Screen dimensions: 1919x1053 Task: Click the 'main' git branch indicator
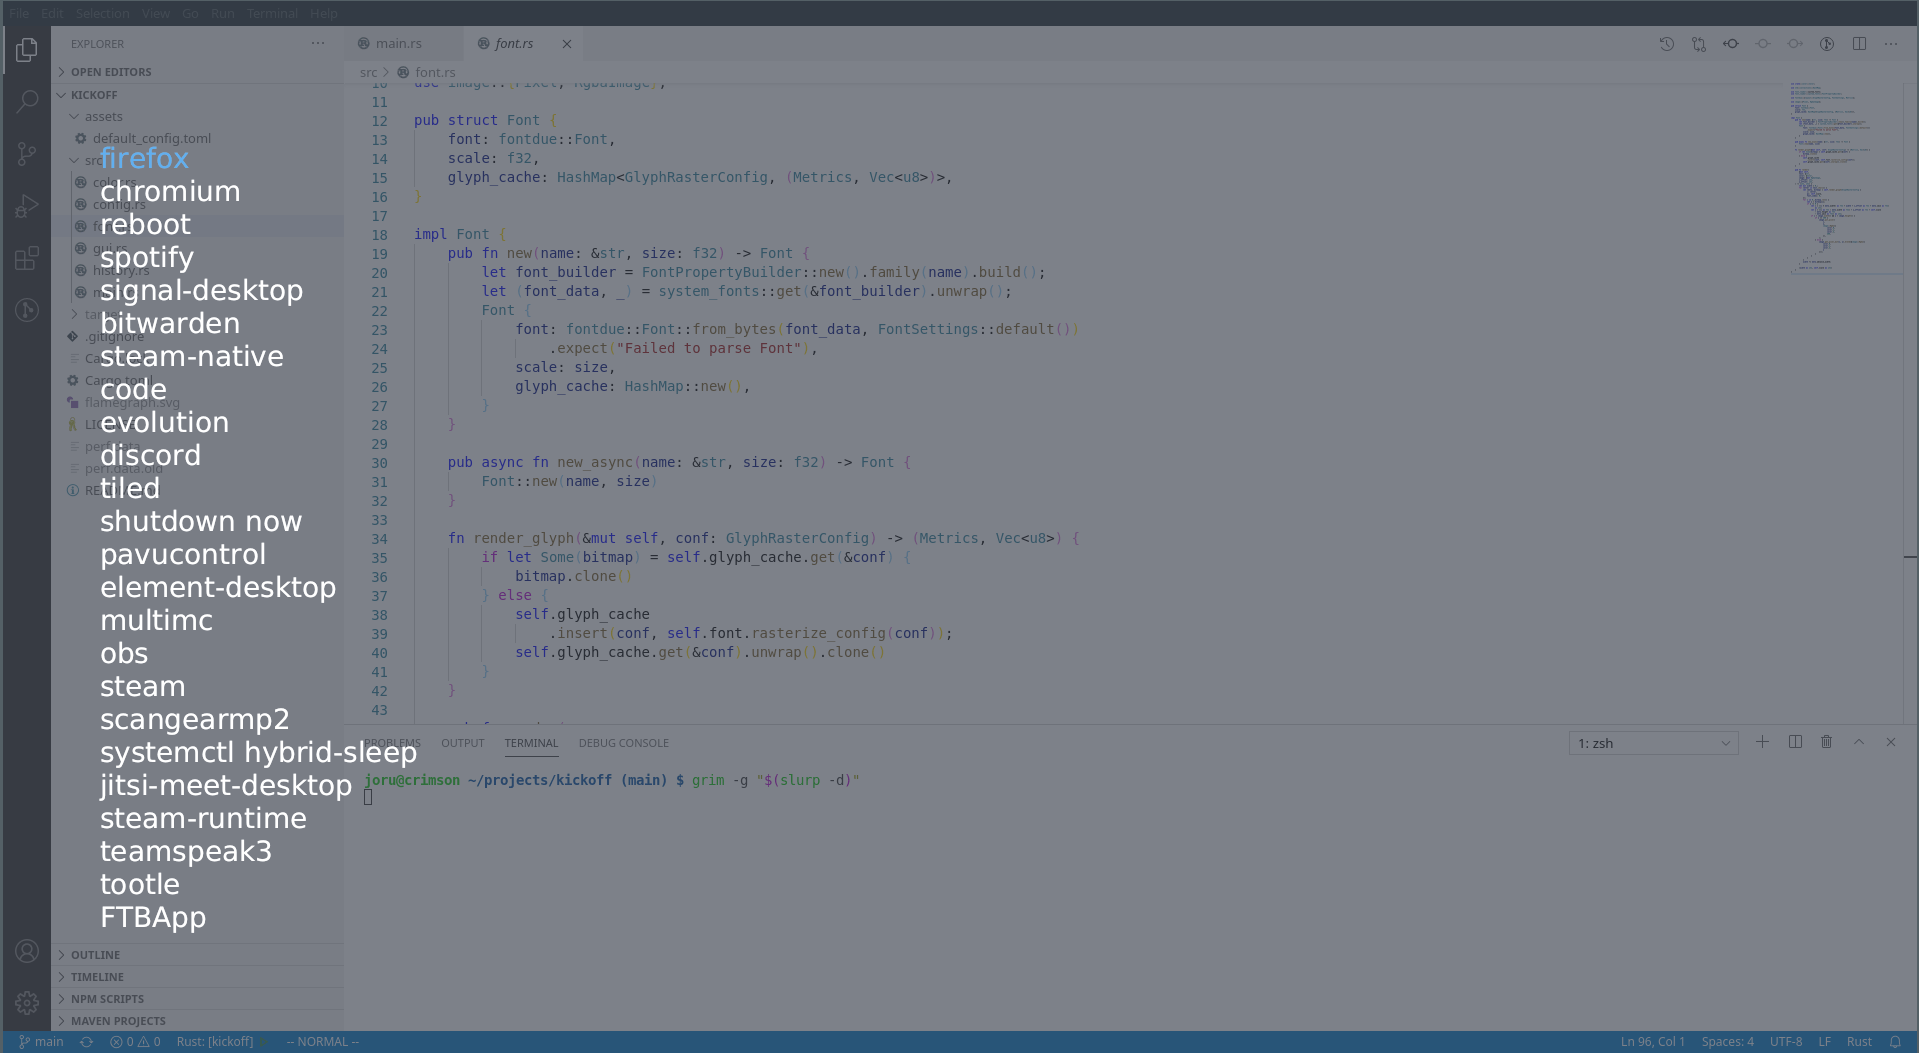coord(41,1042)
